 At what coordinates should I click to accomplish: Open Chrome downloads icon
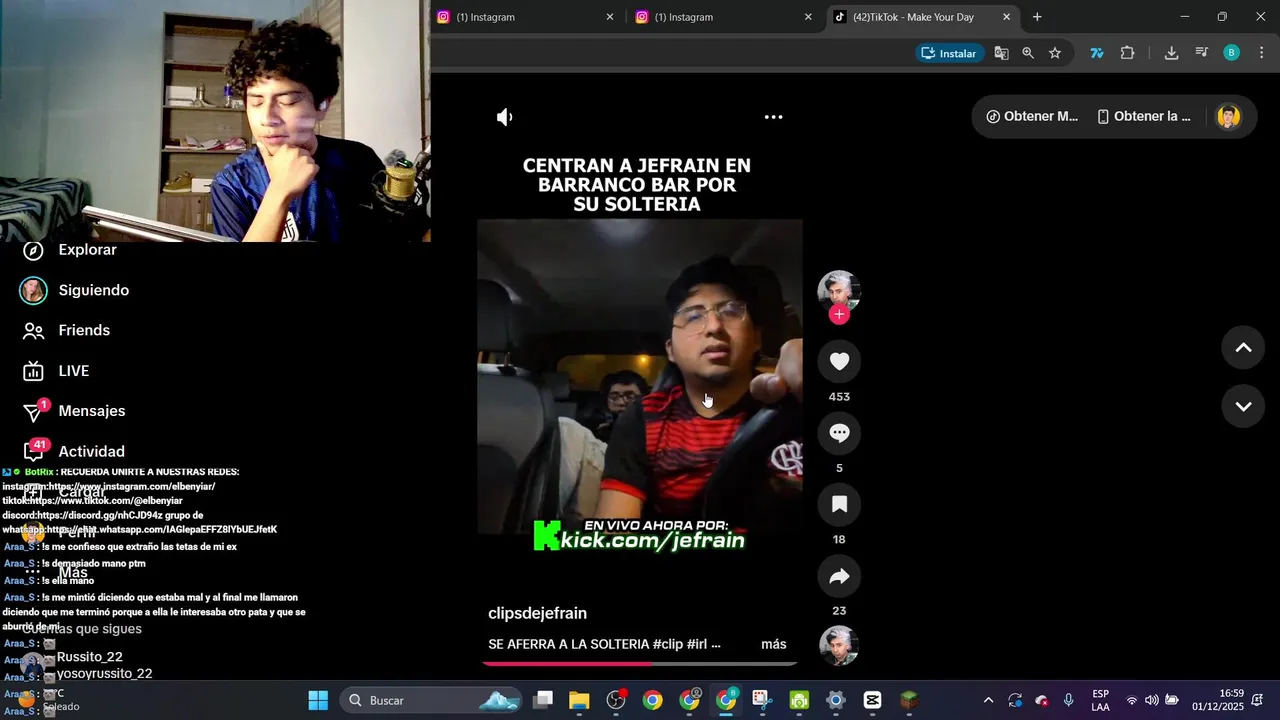click(1171, 53)
